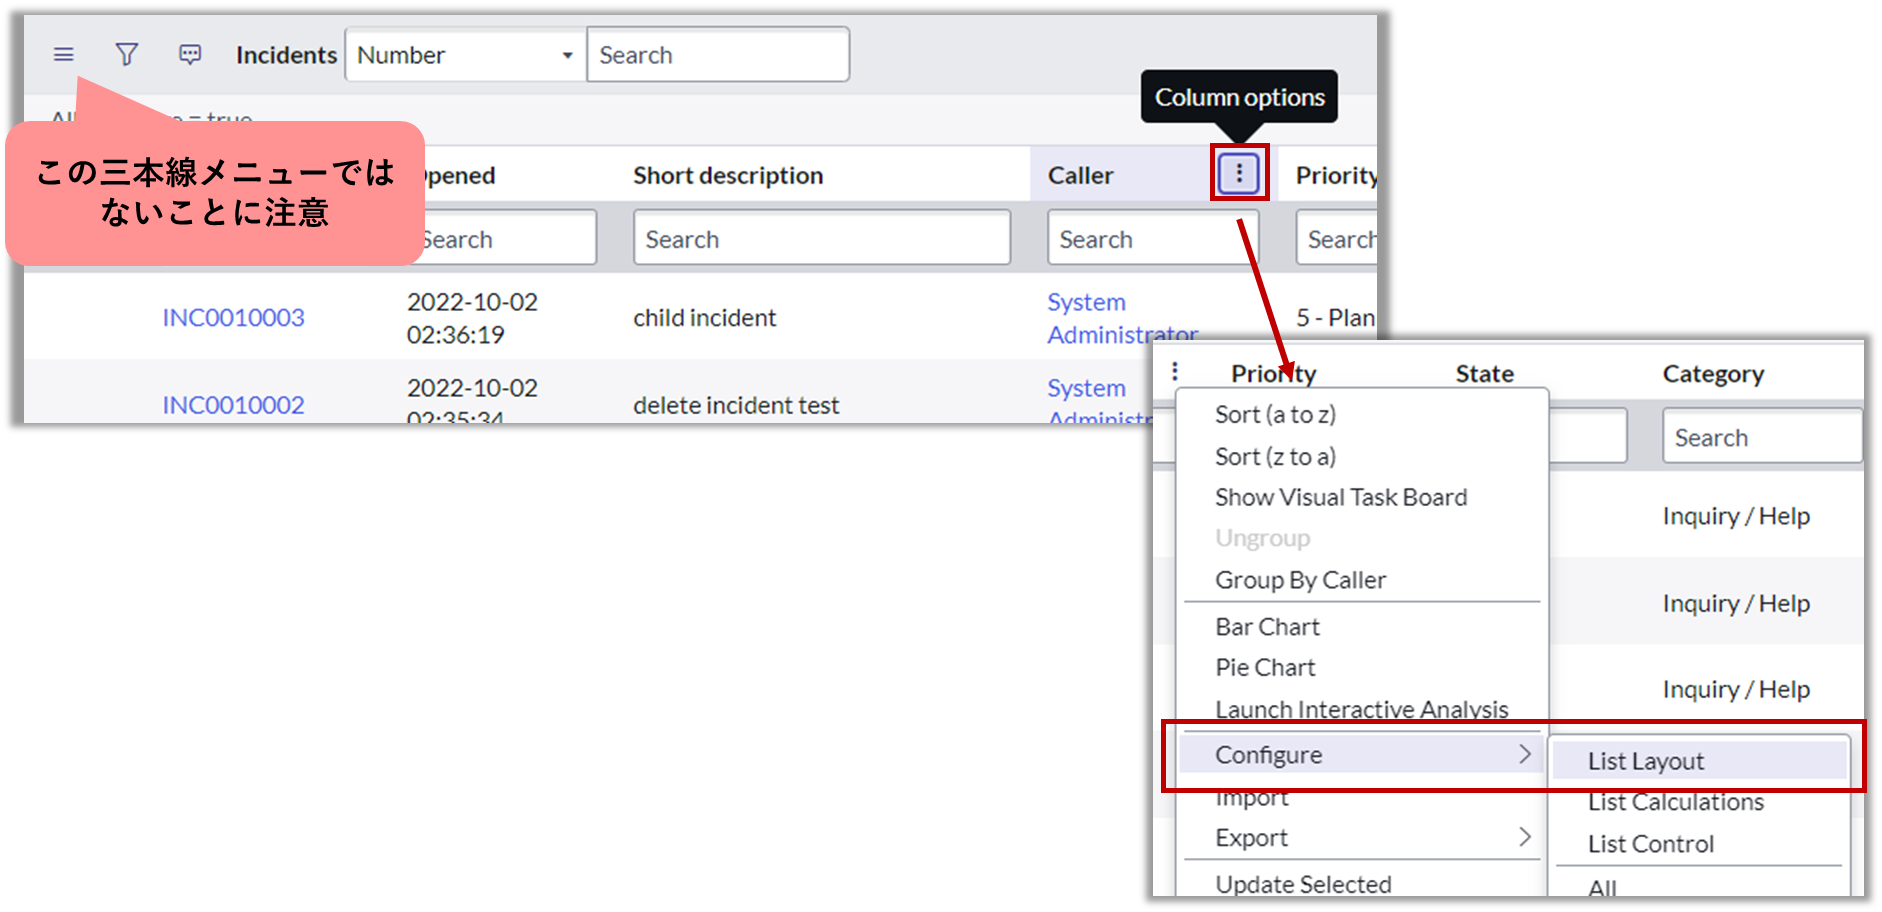Click the Search box under Short description
1882x912 pixels.
tap(821, 238)
